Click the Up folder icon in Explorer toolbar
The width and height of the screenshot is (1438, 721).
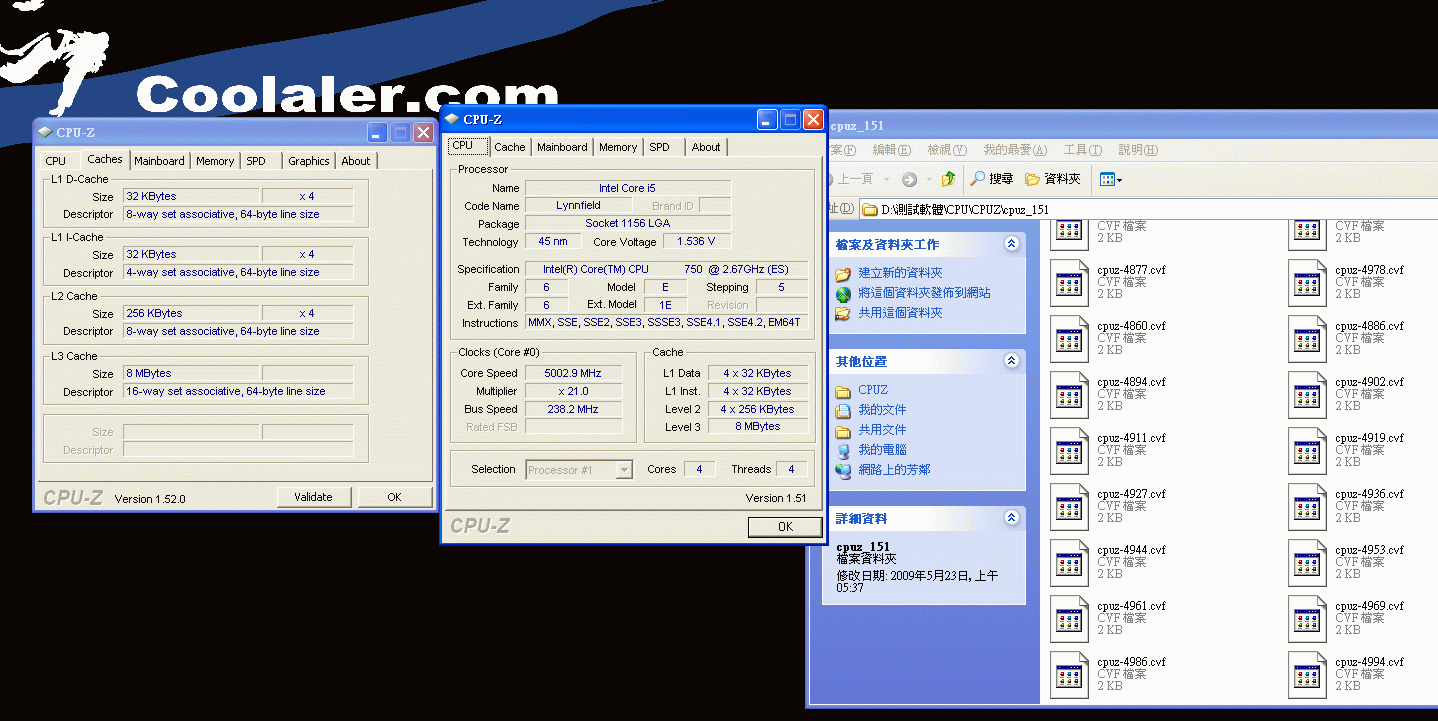[948, 179]
